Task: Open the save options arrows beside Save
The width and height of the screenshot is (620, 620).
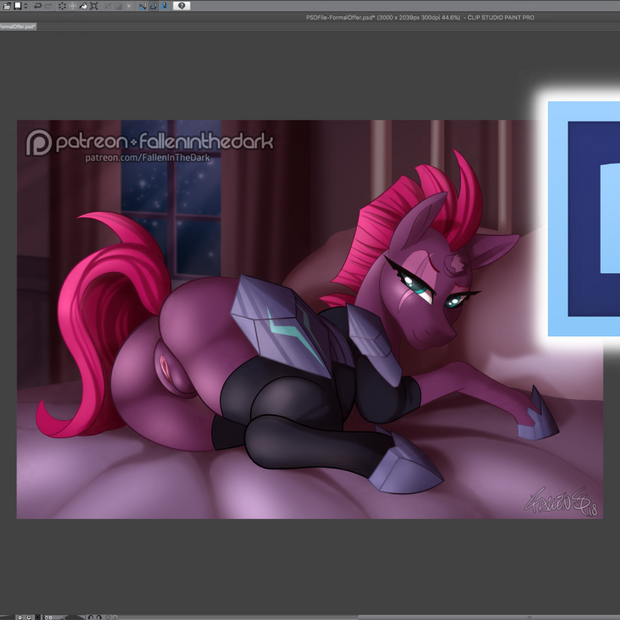Action: (26, 6)
